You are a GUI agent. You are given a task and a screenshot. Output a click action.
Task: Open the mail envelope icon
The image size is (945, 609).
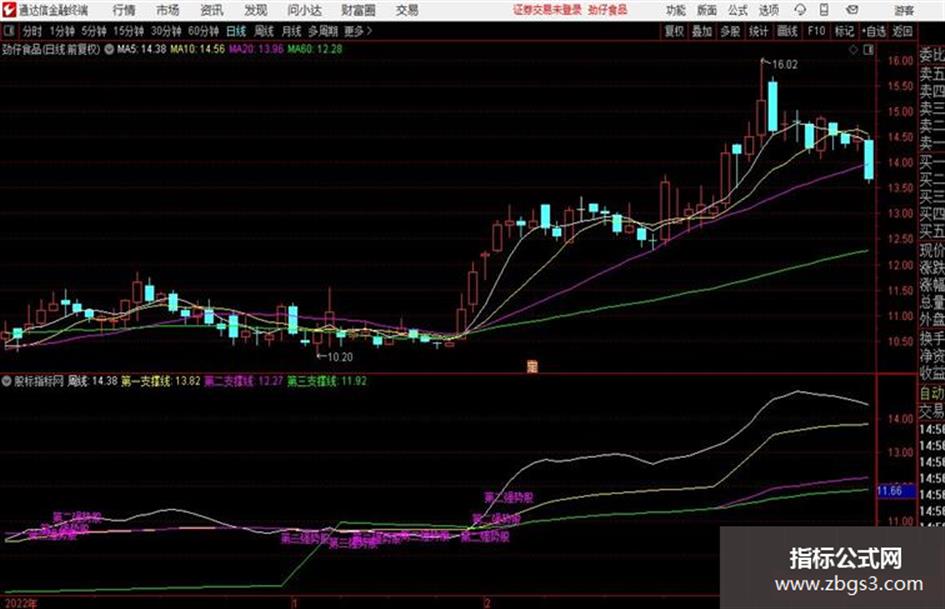(x=852, y=10)
